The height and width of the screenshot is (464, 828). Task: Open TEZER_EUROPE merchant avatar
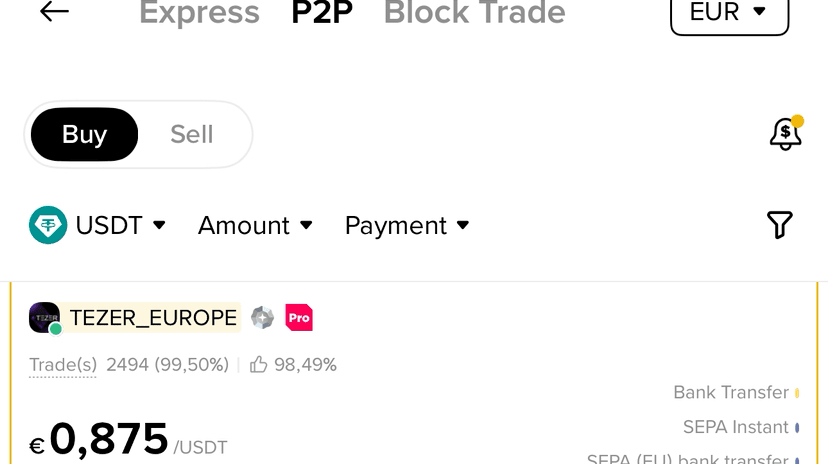click(x=44, y=318)
